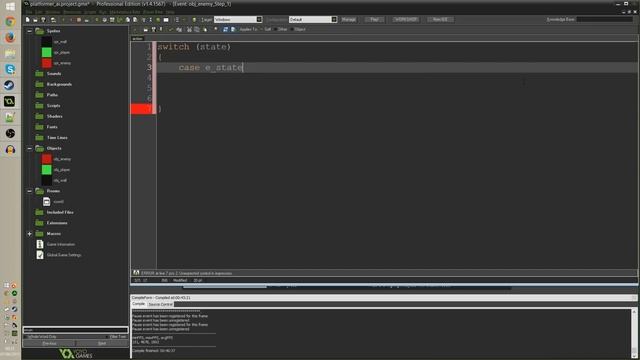Screen dimensions: 640x360
Task: Select the Other radio button
Action: 276,29
